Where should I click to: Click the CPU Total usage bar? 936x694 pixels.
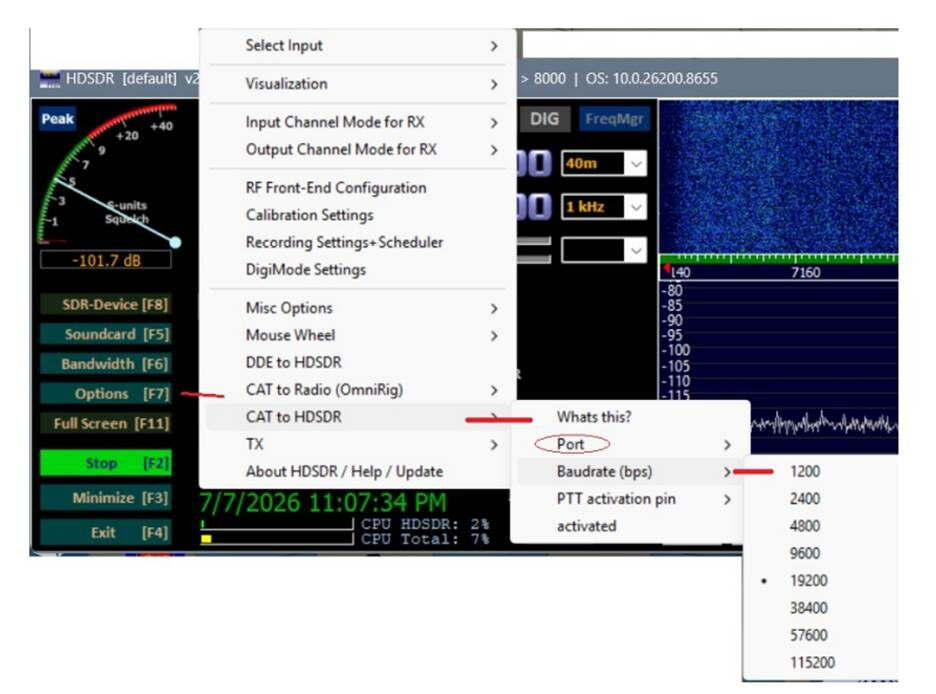(277, 539)
